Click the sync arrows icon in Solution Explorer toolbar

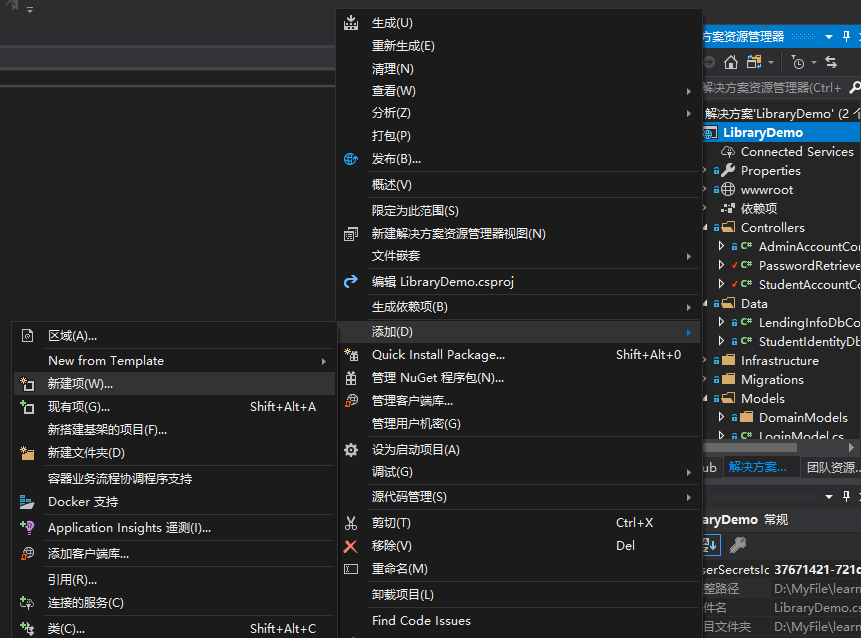[831, 62]
